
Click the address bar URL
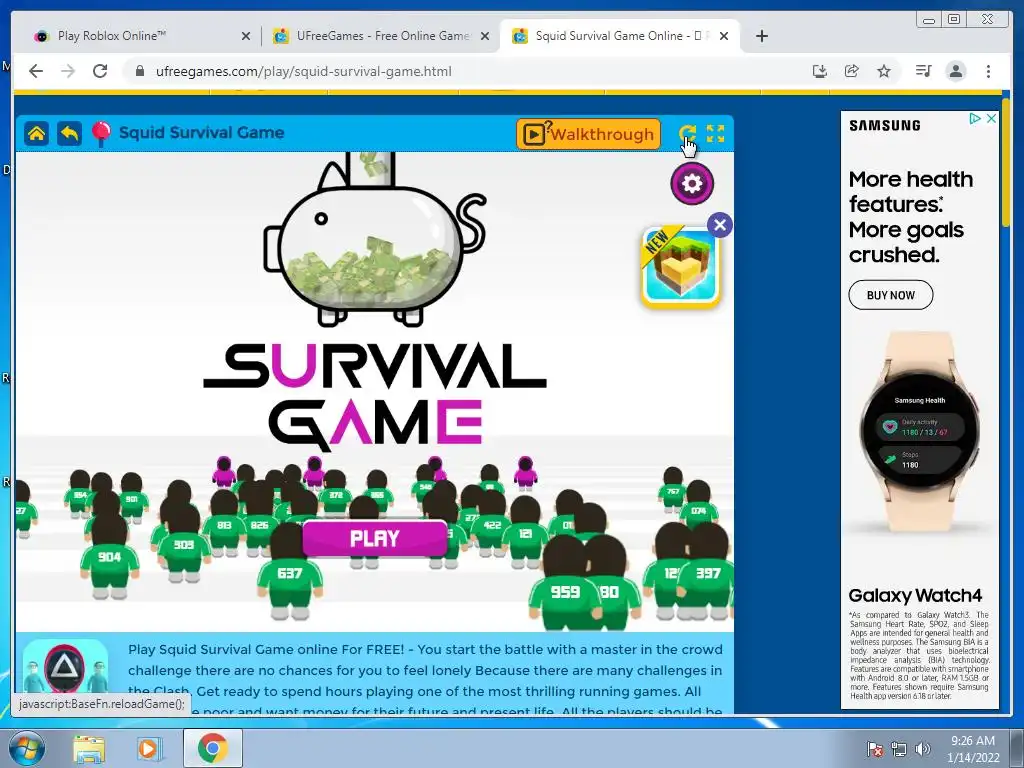point(304,71)
